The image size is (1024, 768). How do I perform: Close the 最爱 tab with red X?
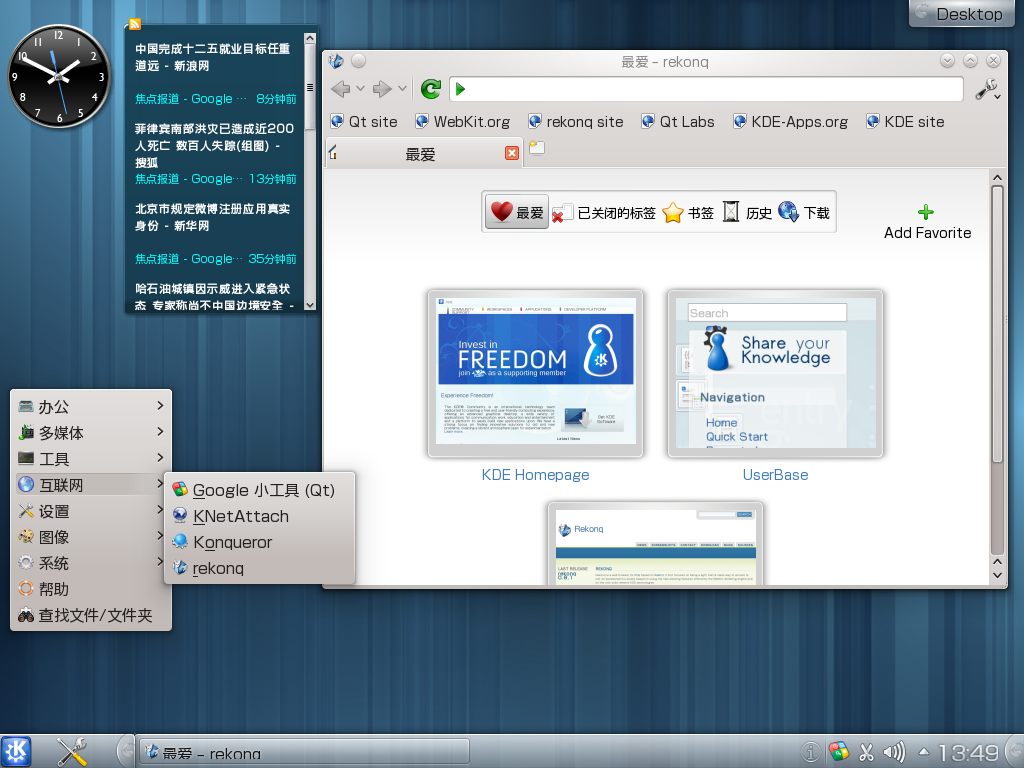(512, 153)
